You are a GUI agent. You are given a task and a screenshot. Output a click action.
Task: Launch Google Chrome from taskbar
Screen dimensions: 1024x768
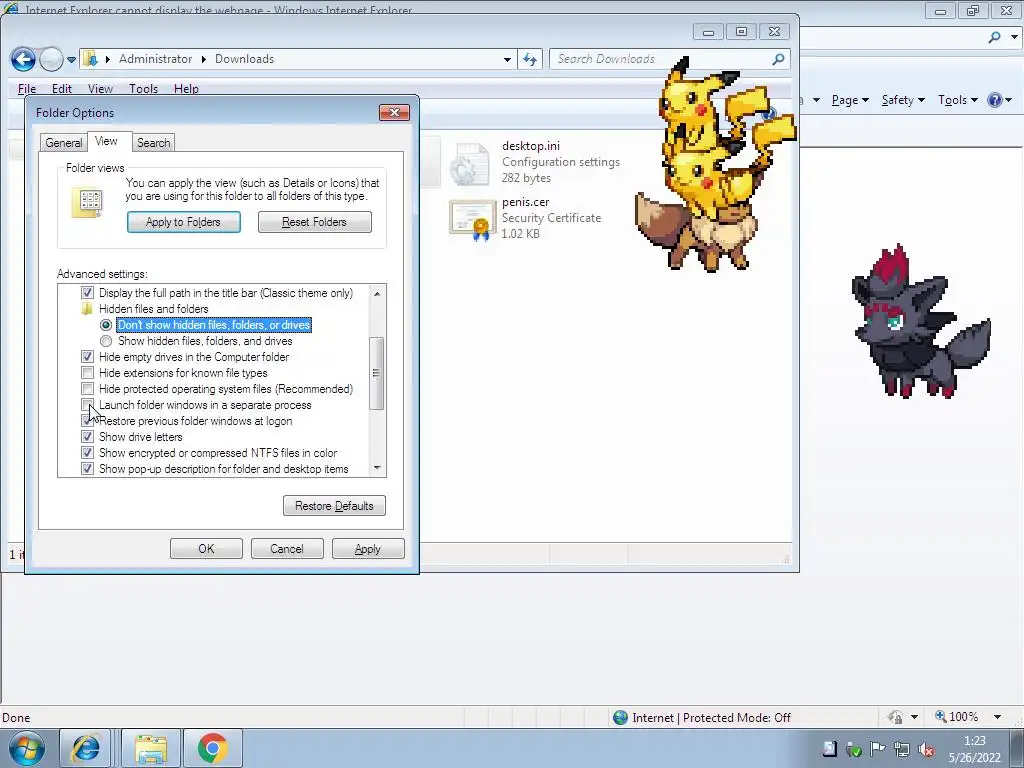[212, 748]
